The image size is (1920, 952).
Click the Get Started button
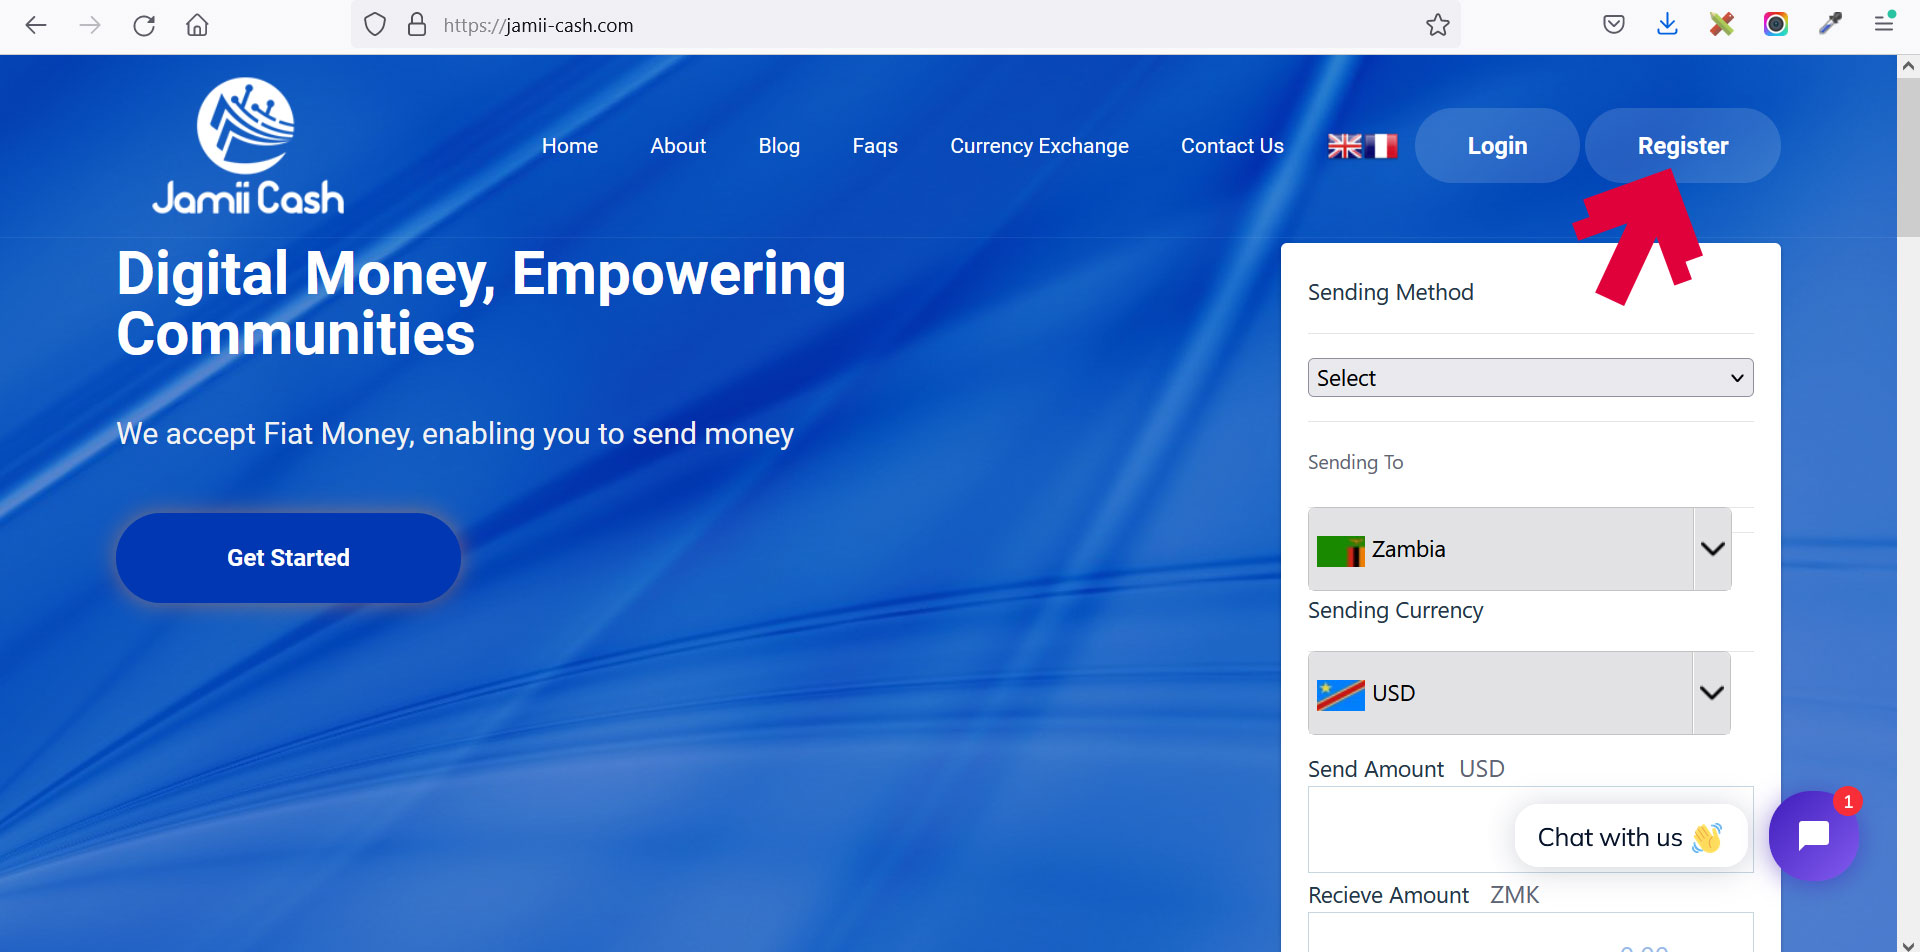coord(288,558)
